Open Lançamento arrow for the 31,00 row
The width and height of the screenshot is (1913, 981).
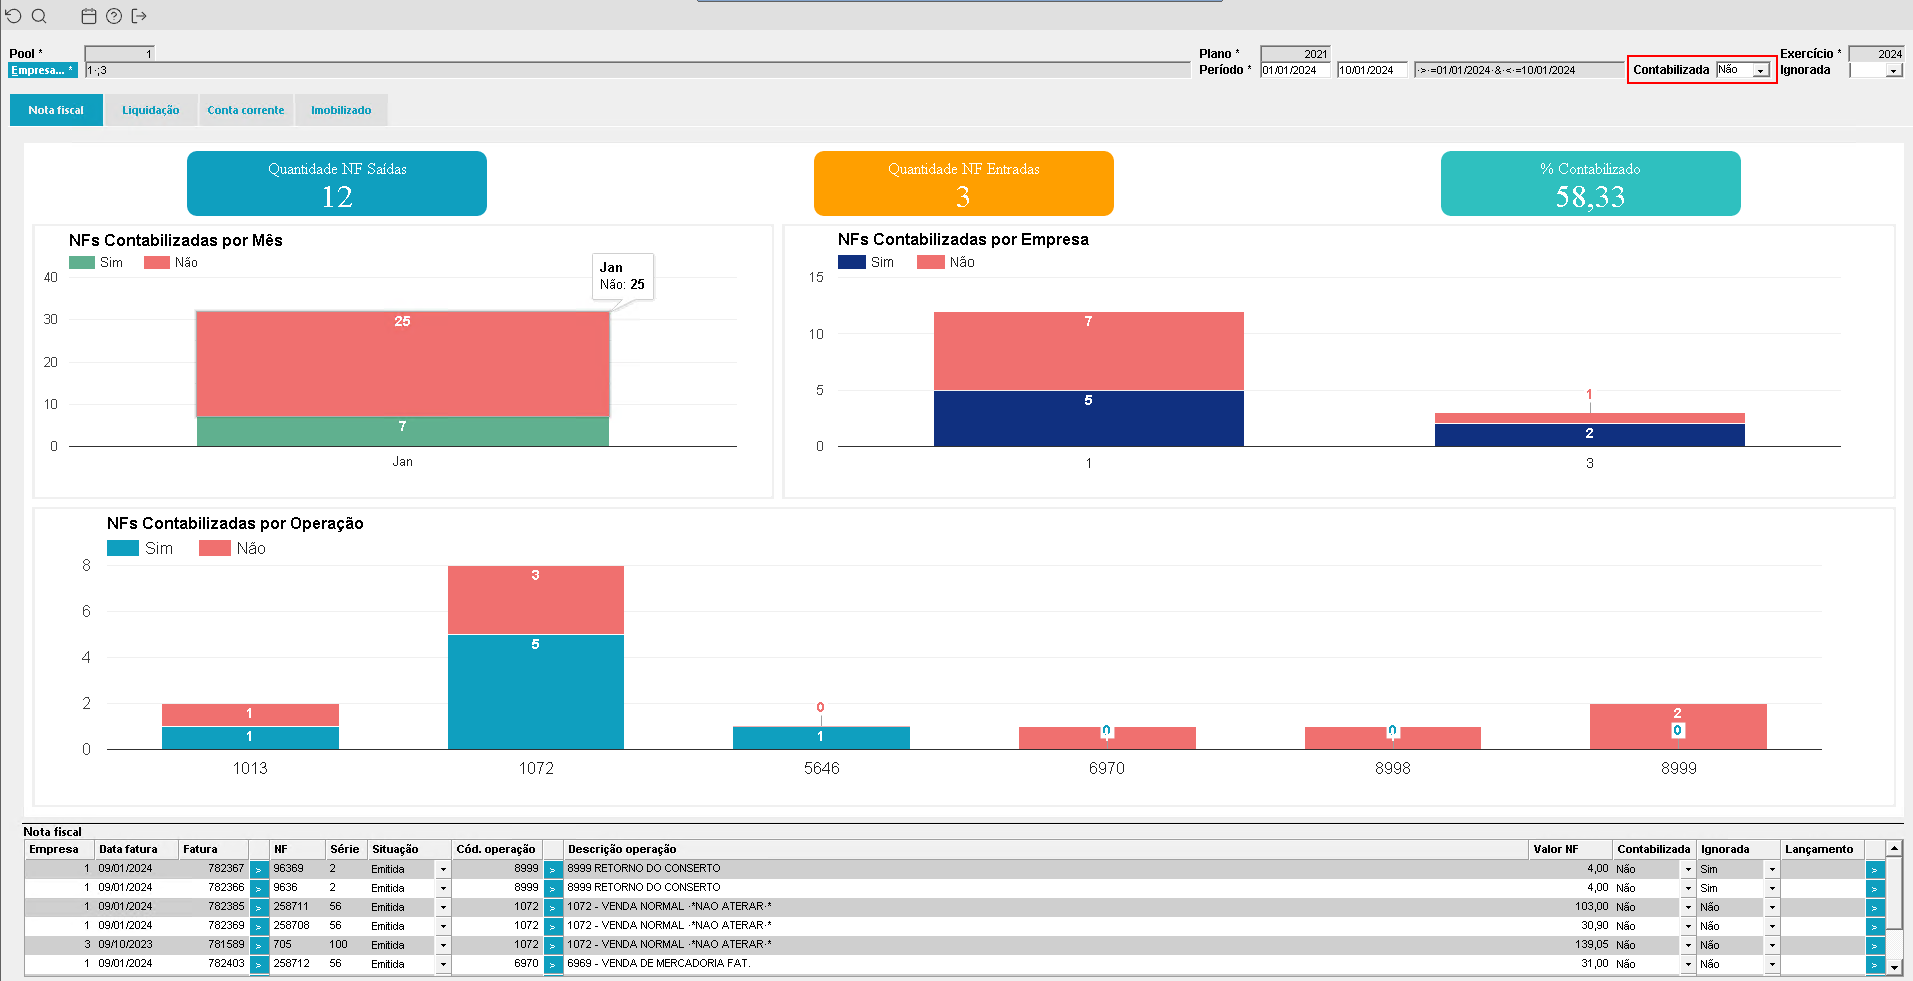tap(1875, 964)
